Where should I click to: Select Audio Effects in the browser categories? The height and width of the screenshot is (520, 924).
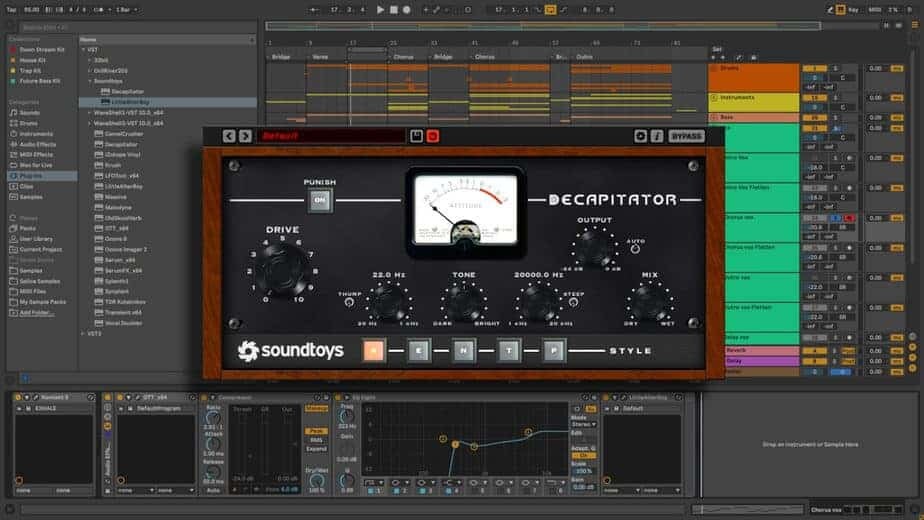point(38,144)
